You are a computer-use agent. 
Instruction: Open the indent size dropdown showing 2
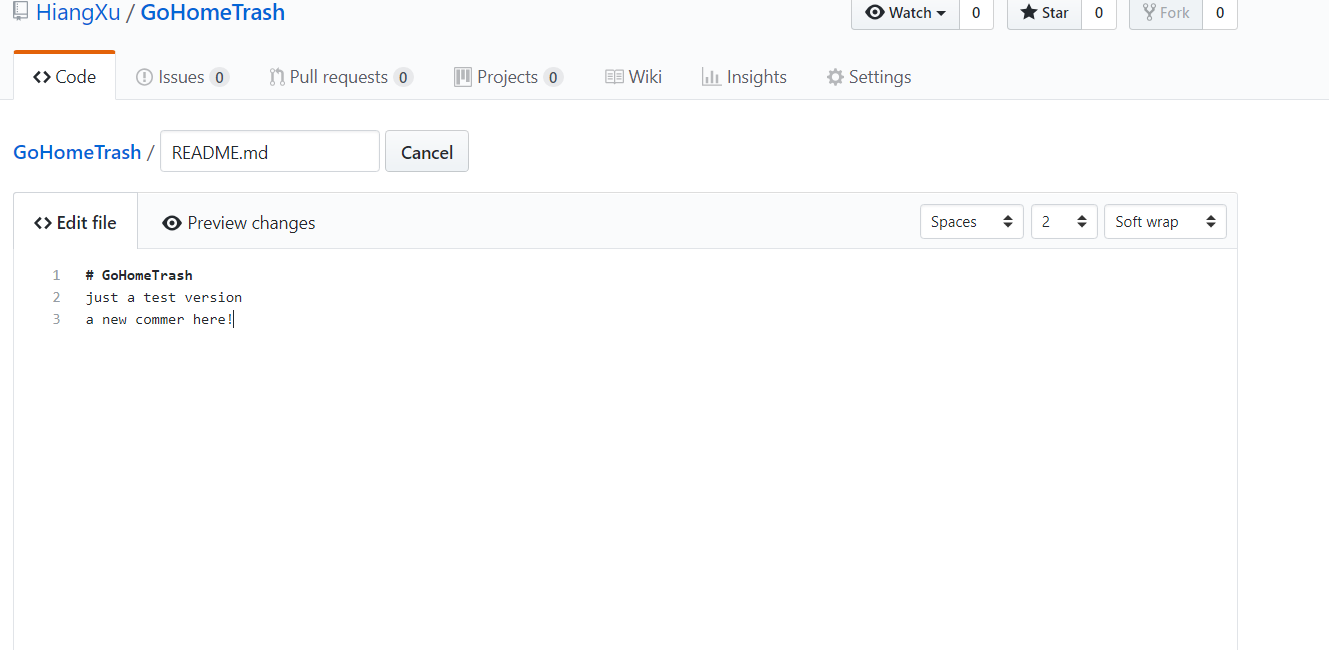(1065, 222)
